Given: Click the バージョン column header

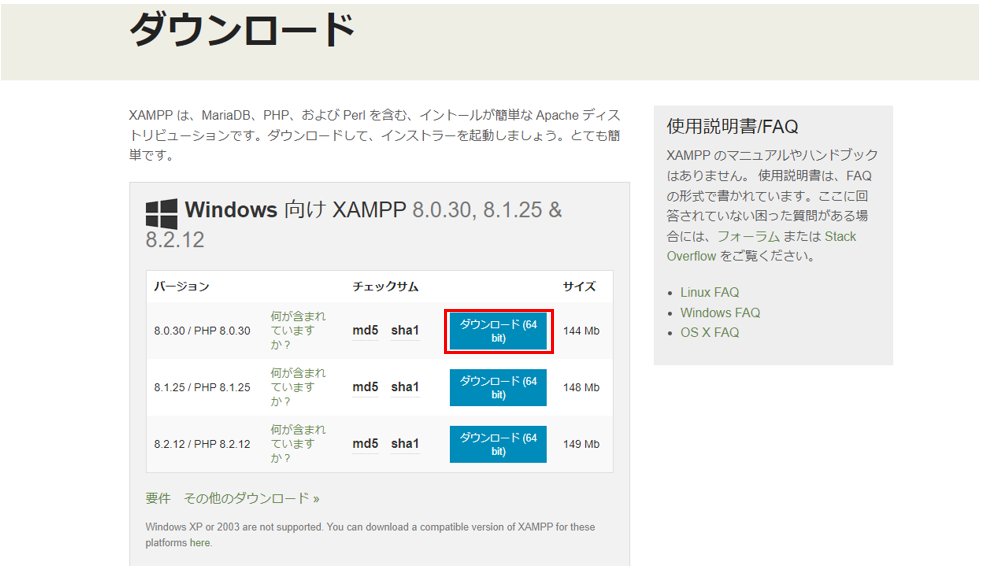Looking at the screenshot, I should tap(181, 286).
